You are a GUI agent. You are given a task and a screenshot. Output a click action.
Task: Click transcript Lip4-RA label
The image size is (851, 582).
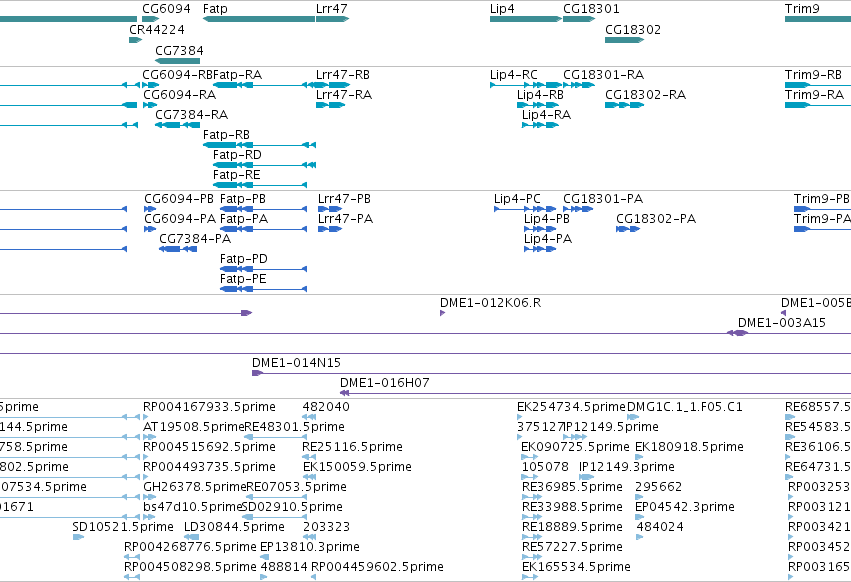pyautogui.click(x=547, y=115)
